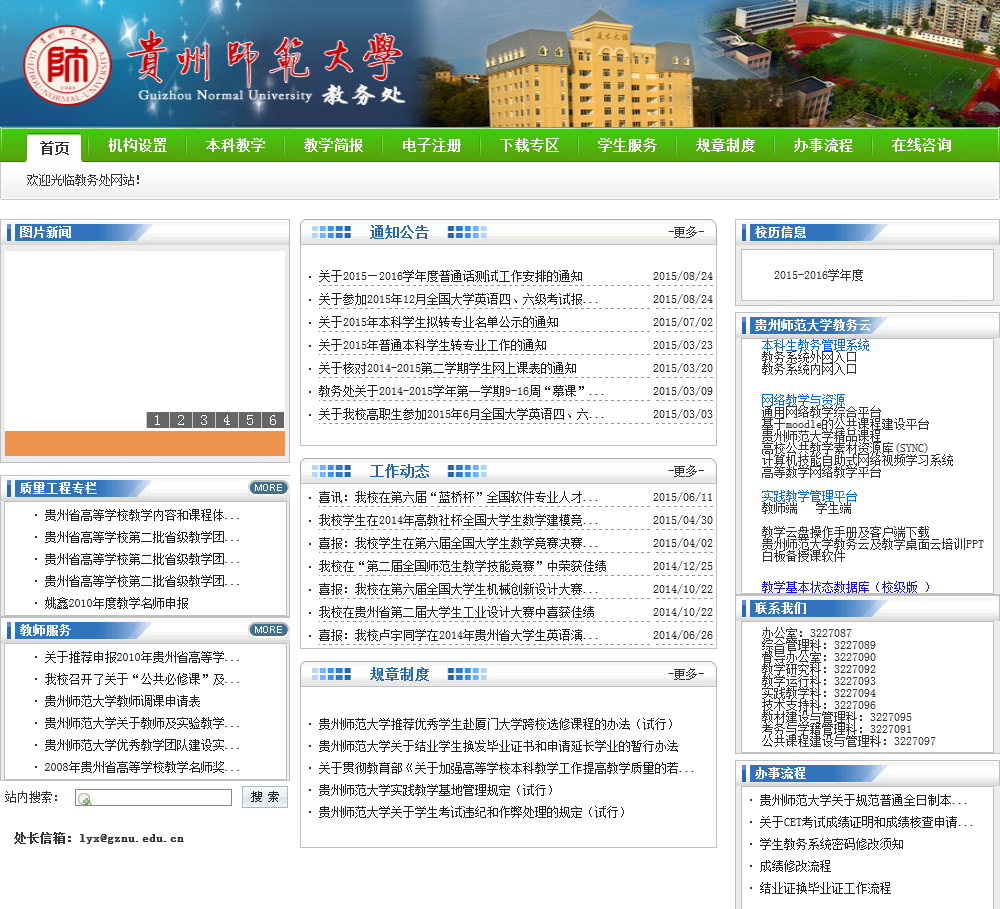The width and height of the screenshot is (1000, 909).
Task: Open 办事流程 in the navigation bar
Action: tap(823, 145)
